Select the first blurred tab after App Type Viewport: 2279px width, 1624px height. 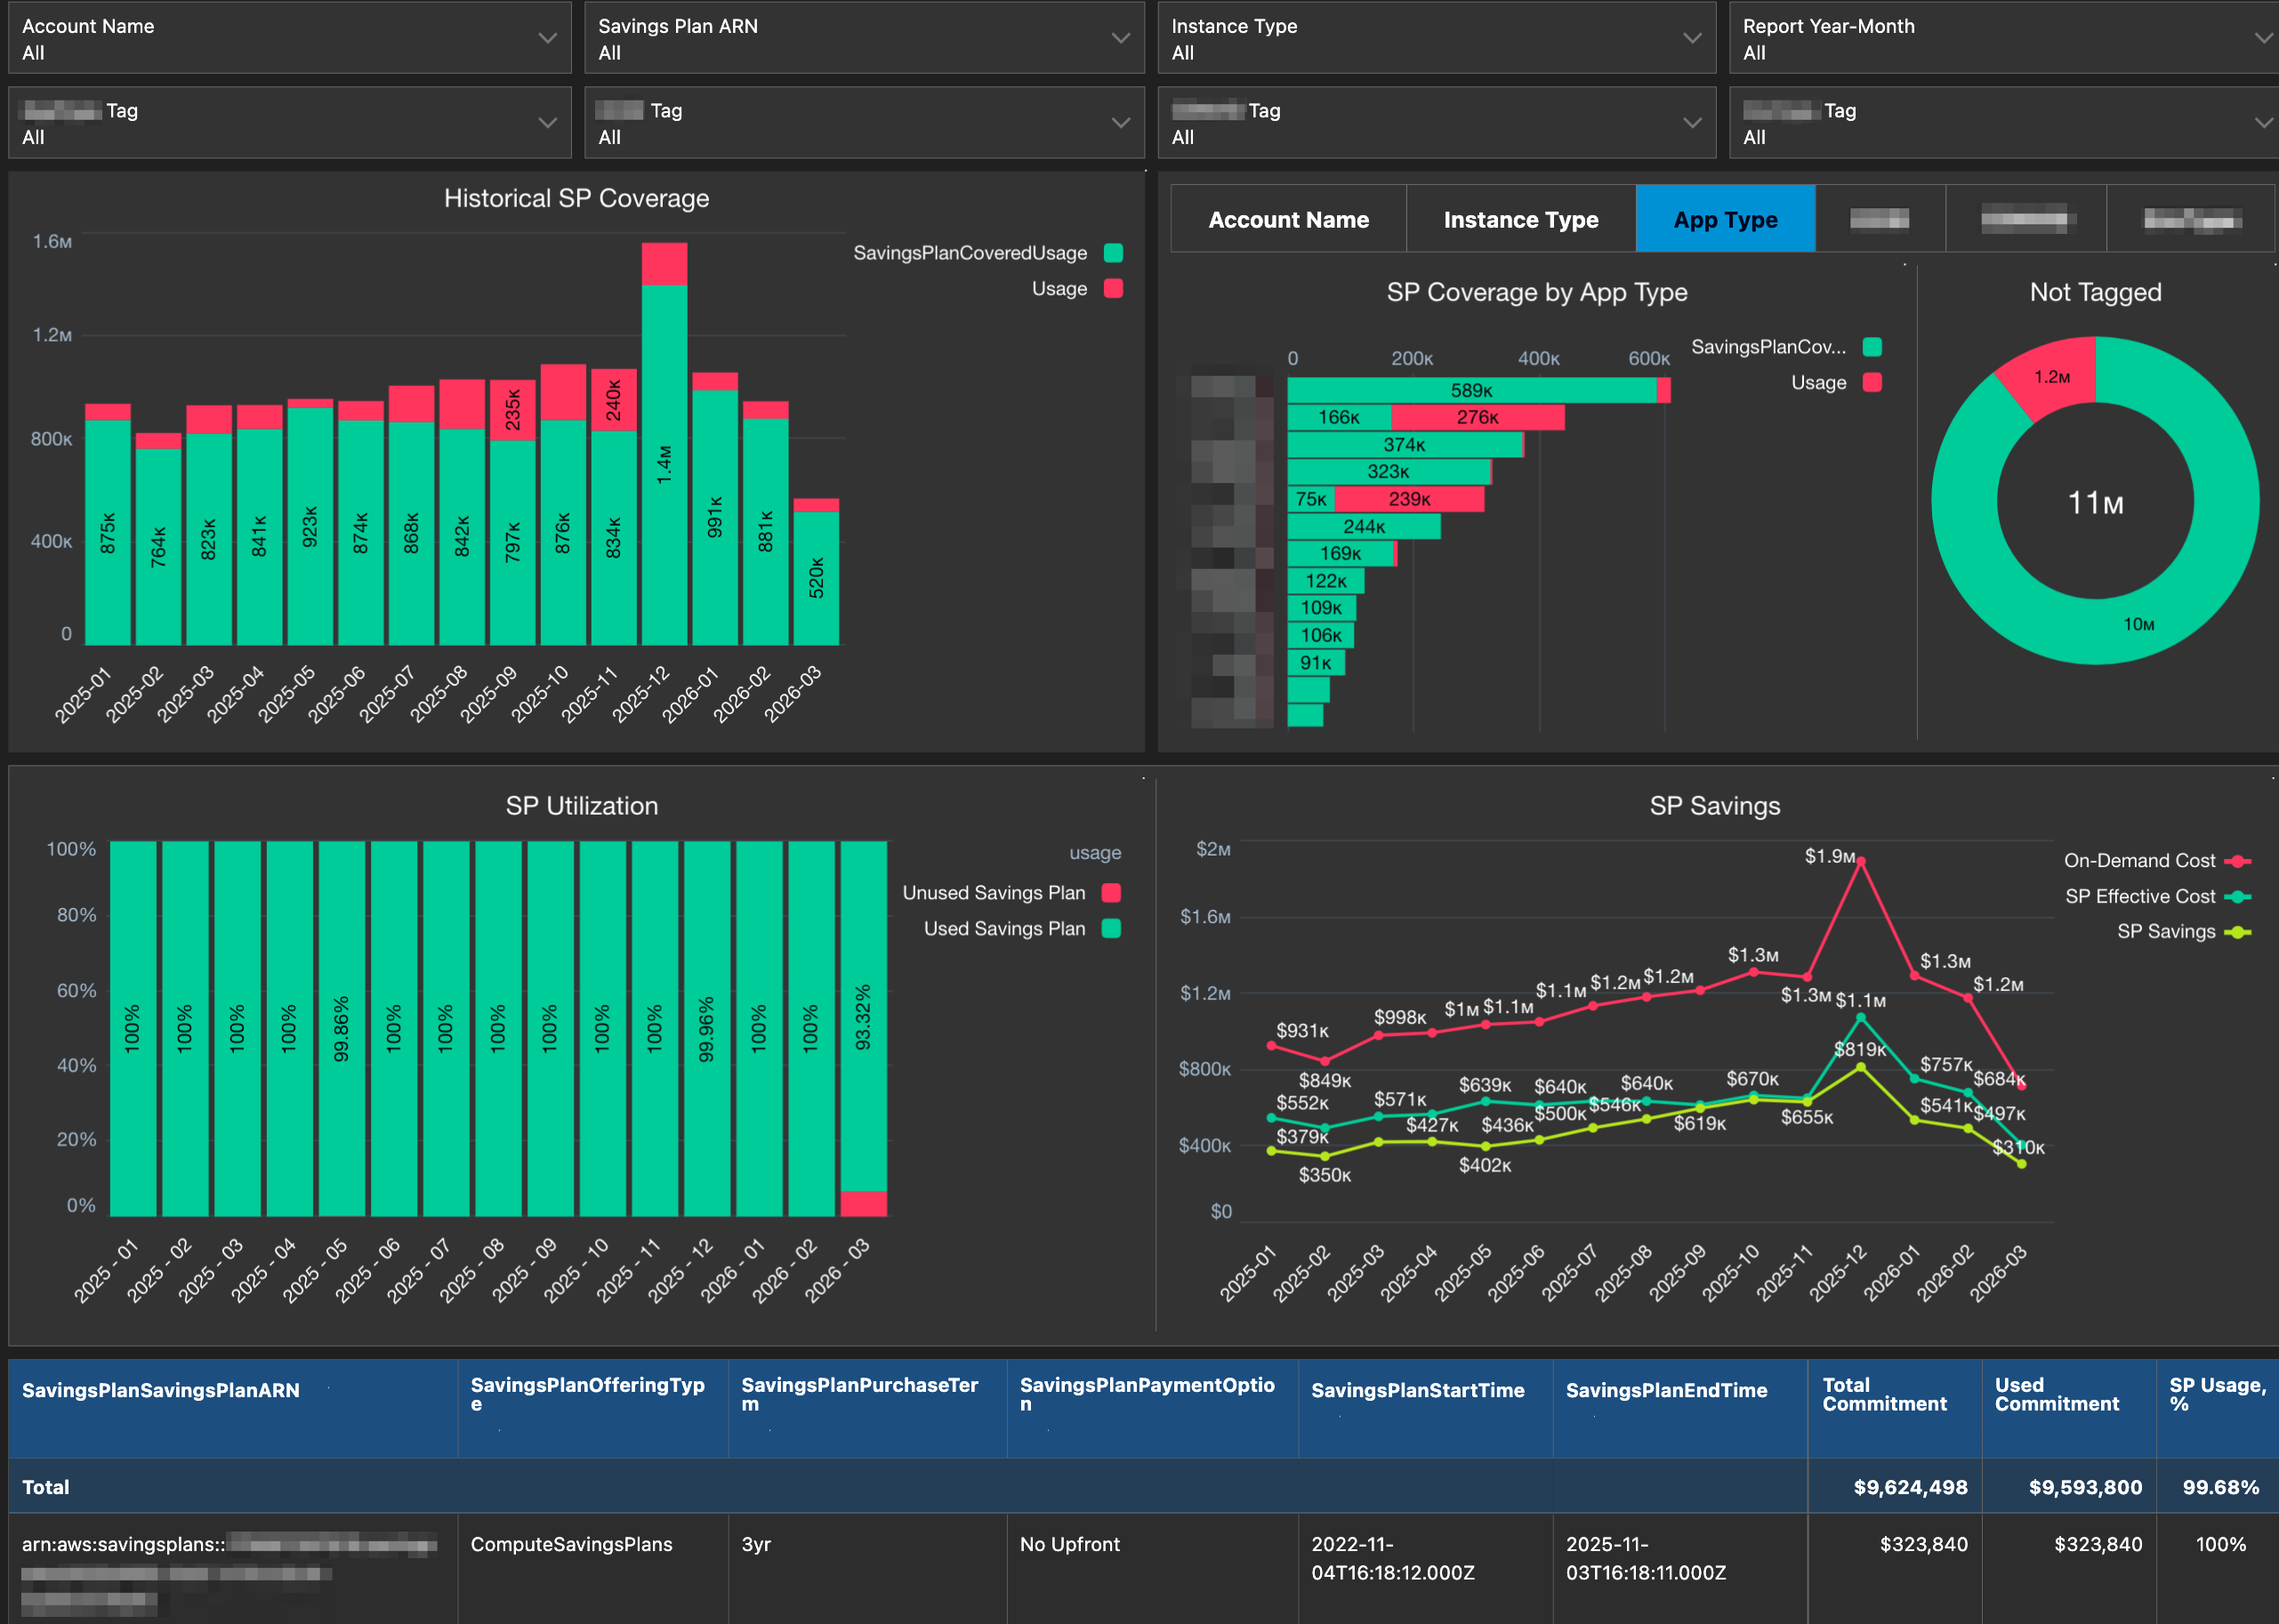click(x=1880, y=219)
